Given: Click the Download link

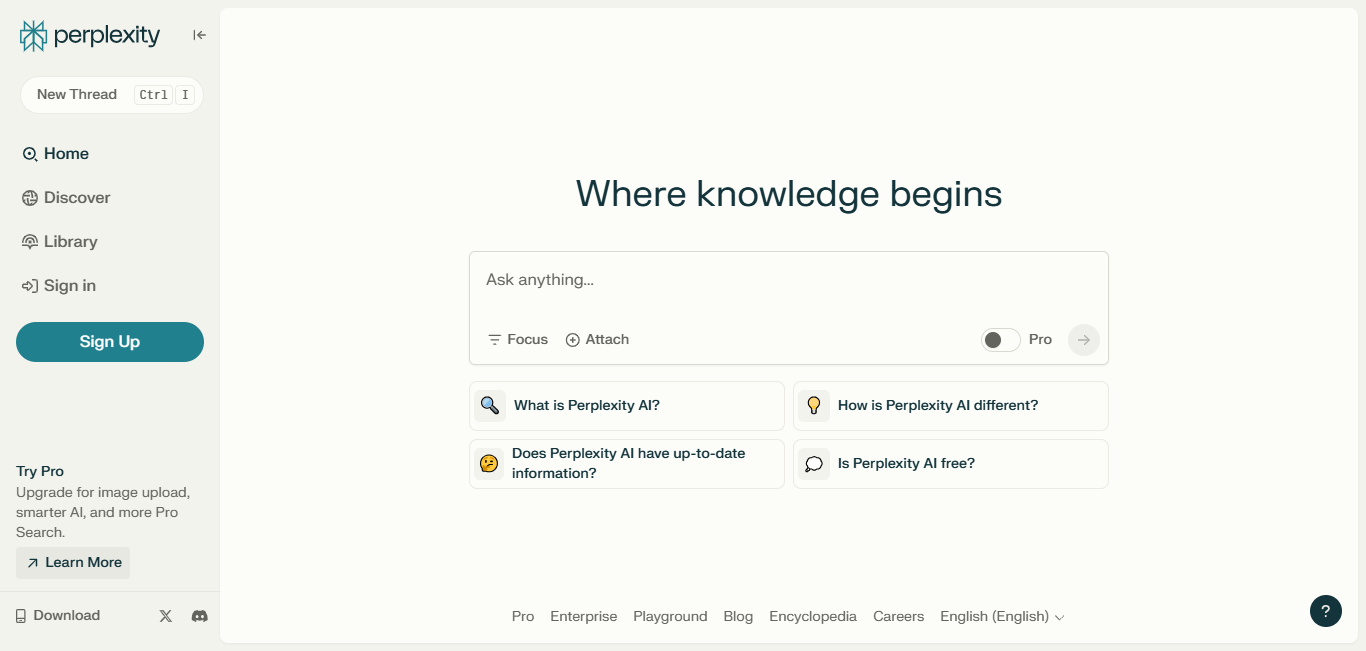Looking at the screenshot, I should coord(58,616).
